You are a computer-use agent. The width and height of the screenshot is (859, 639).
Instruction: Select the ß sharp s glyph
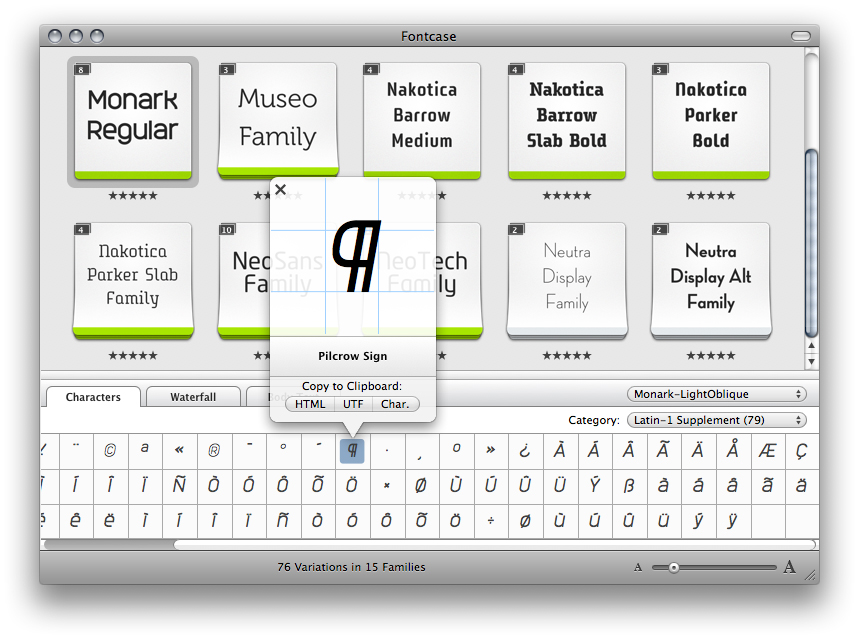(629, 485)
